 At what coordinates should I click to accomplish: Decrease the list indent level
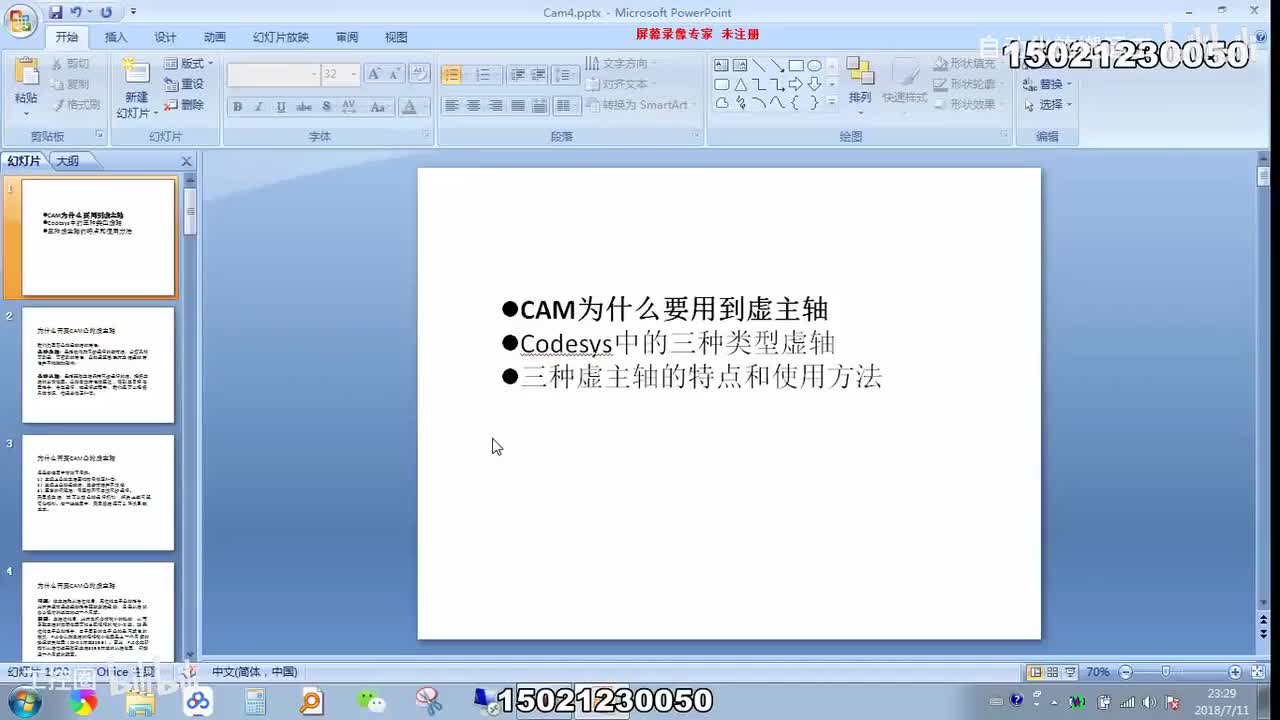517,75
